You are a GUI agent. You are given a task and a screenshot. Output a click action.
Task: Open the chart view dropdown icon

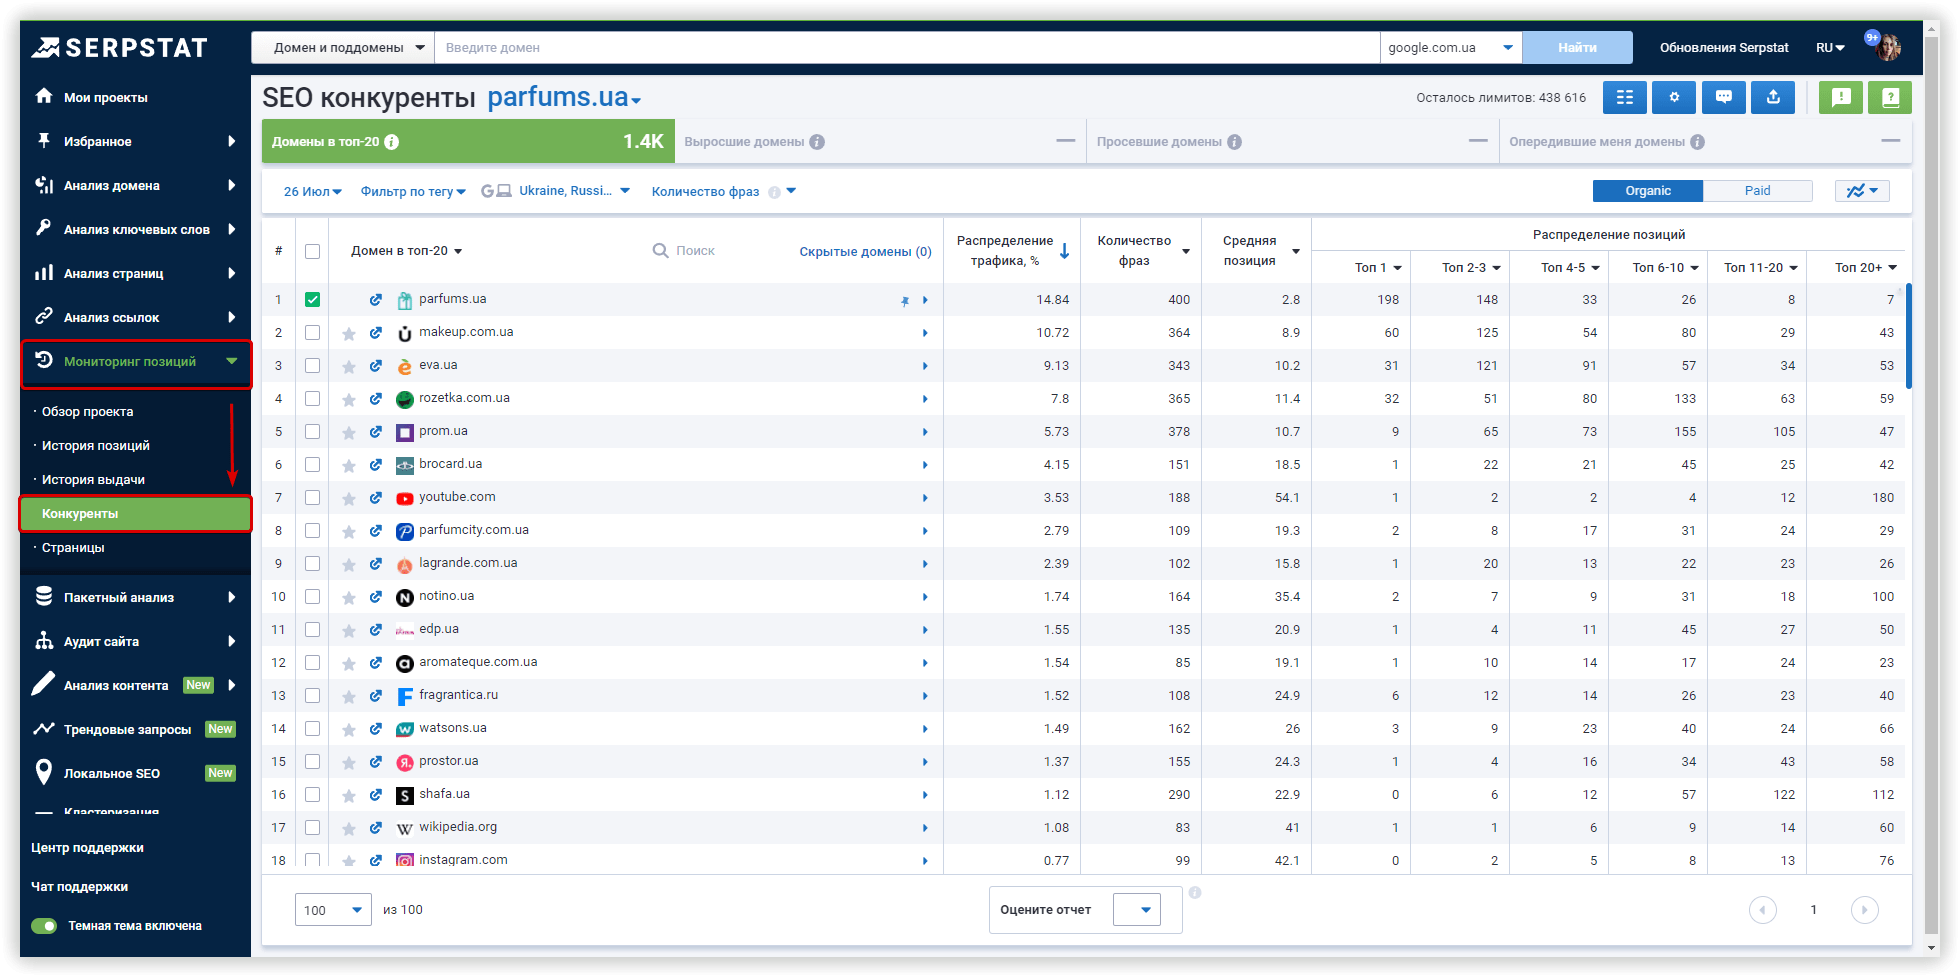tap(1861, 191)
